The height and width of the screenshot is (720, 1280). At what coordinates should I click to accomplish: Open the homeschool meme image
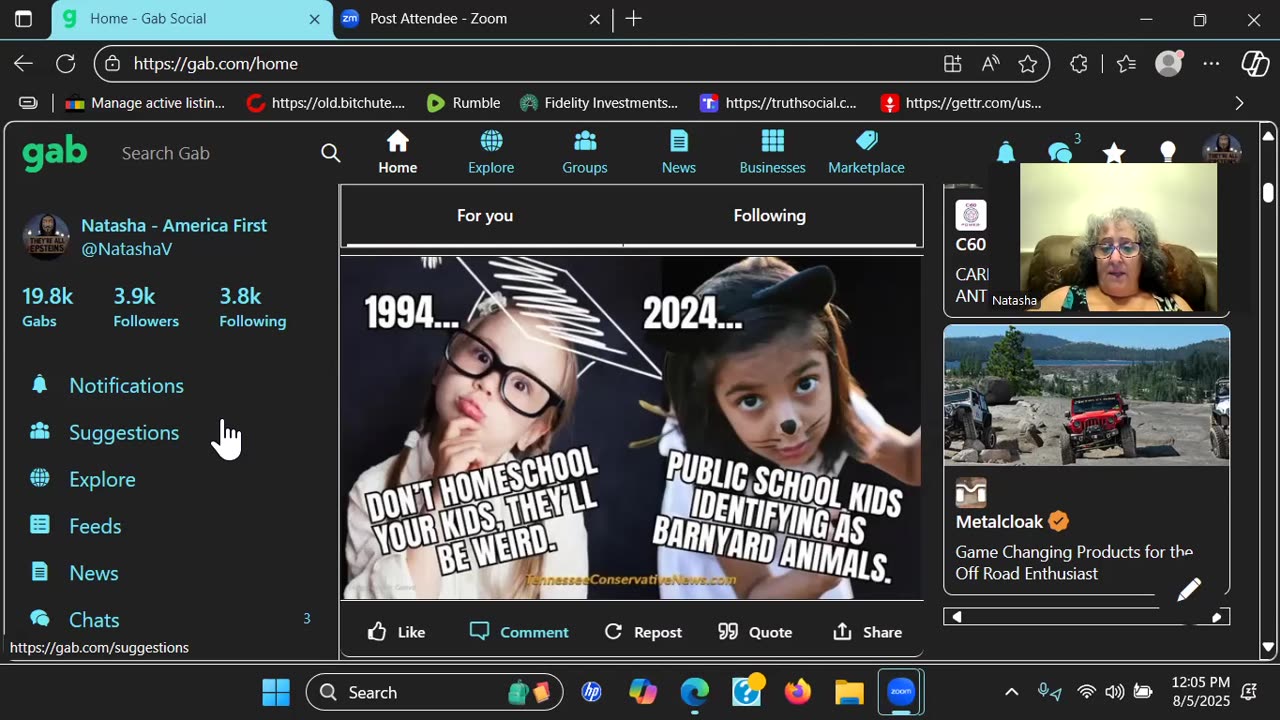tap(631, 428)
